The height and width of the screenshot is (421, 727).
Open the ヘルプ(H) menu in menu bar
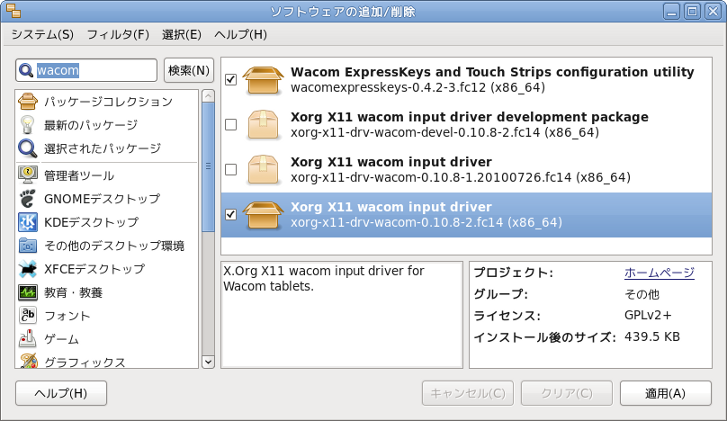[x=240, y=35]
